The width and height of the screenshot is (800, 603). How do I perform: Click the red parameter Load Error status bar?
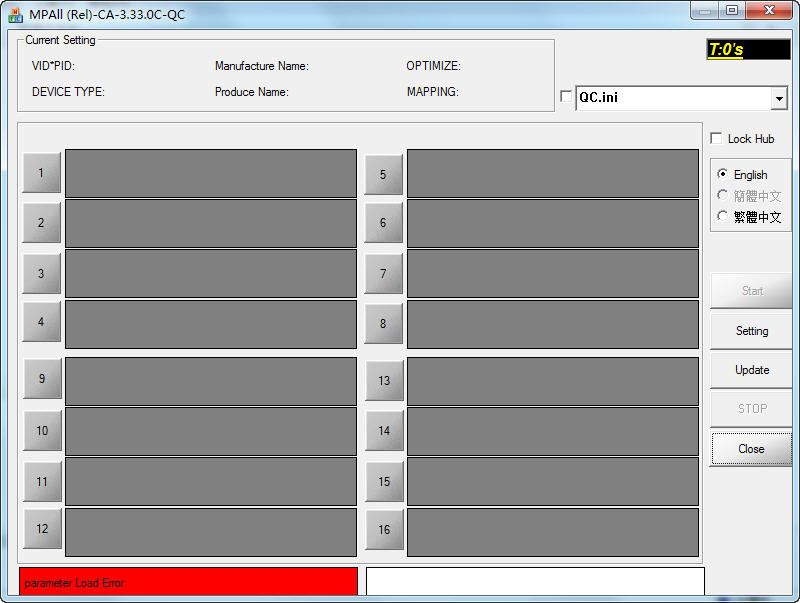[188, 582]
